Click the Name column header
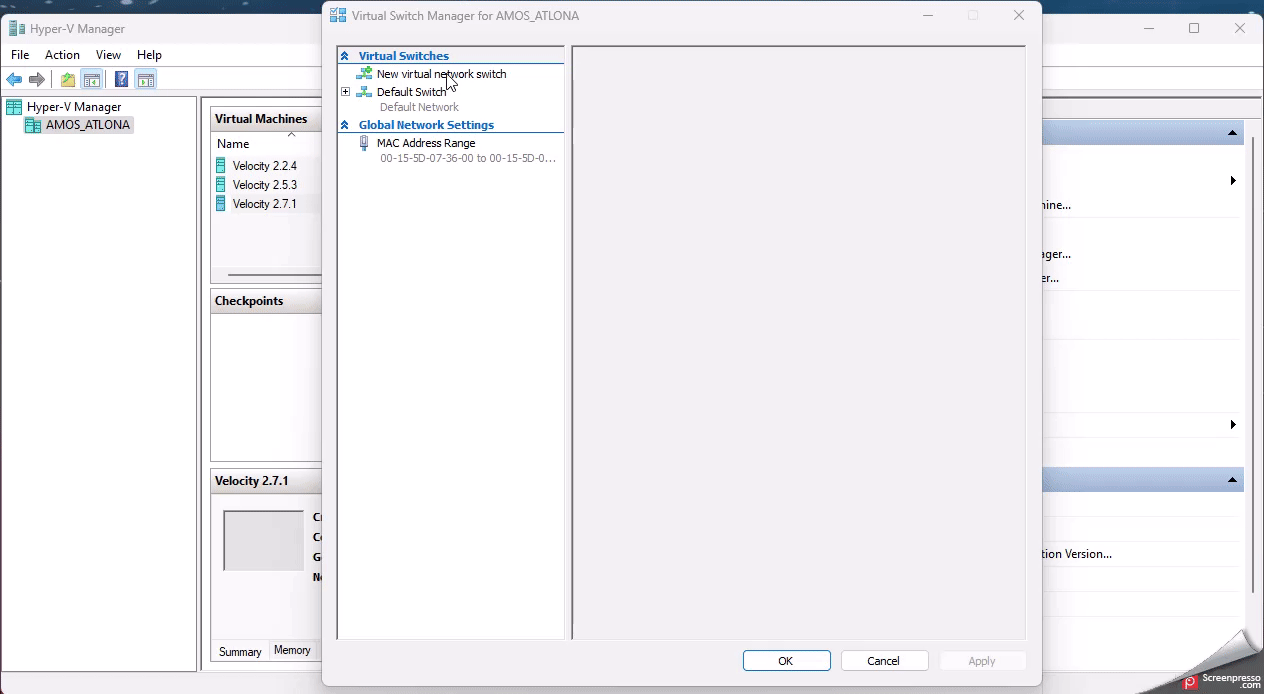Viewport: 1264px width, 694px height. [x=233, y=144]
